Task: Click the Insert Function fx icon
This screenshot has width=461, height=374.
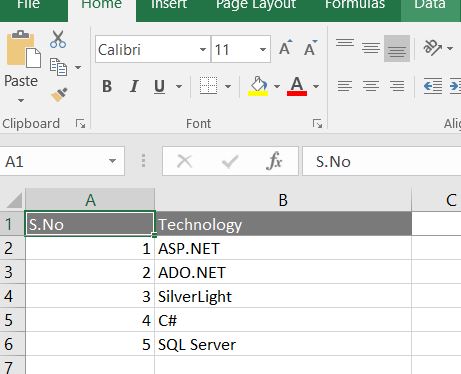Action: (274, 161)
